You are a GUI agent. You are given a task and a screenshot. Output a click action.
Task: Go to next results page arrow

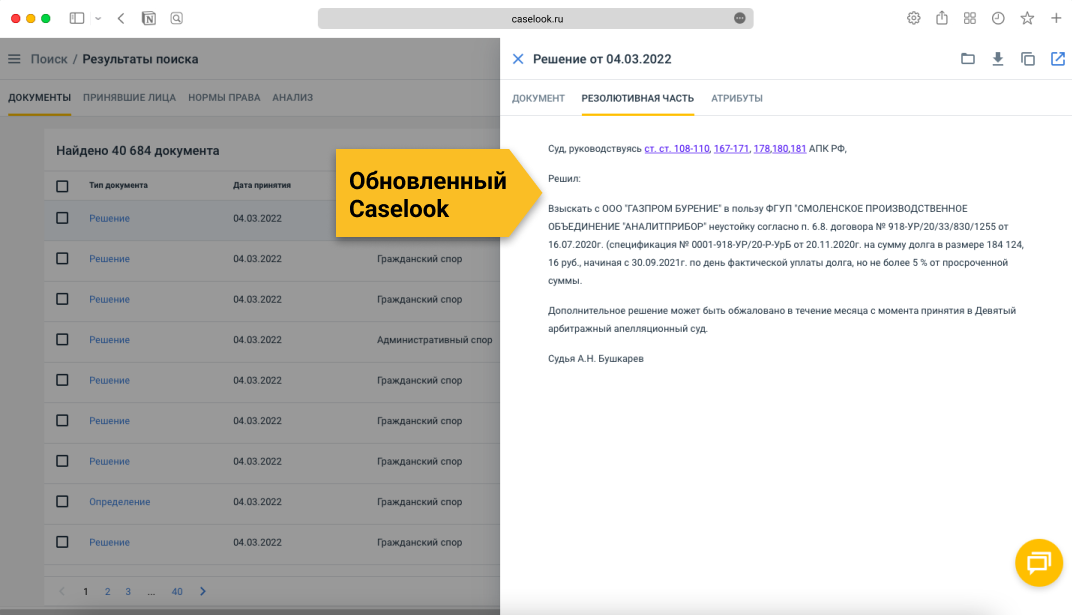(x=202, y=592)
